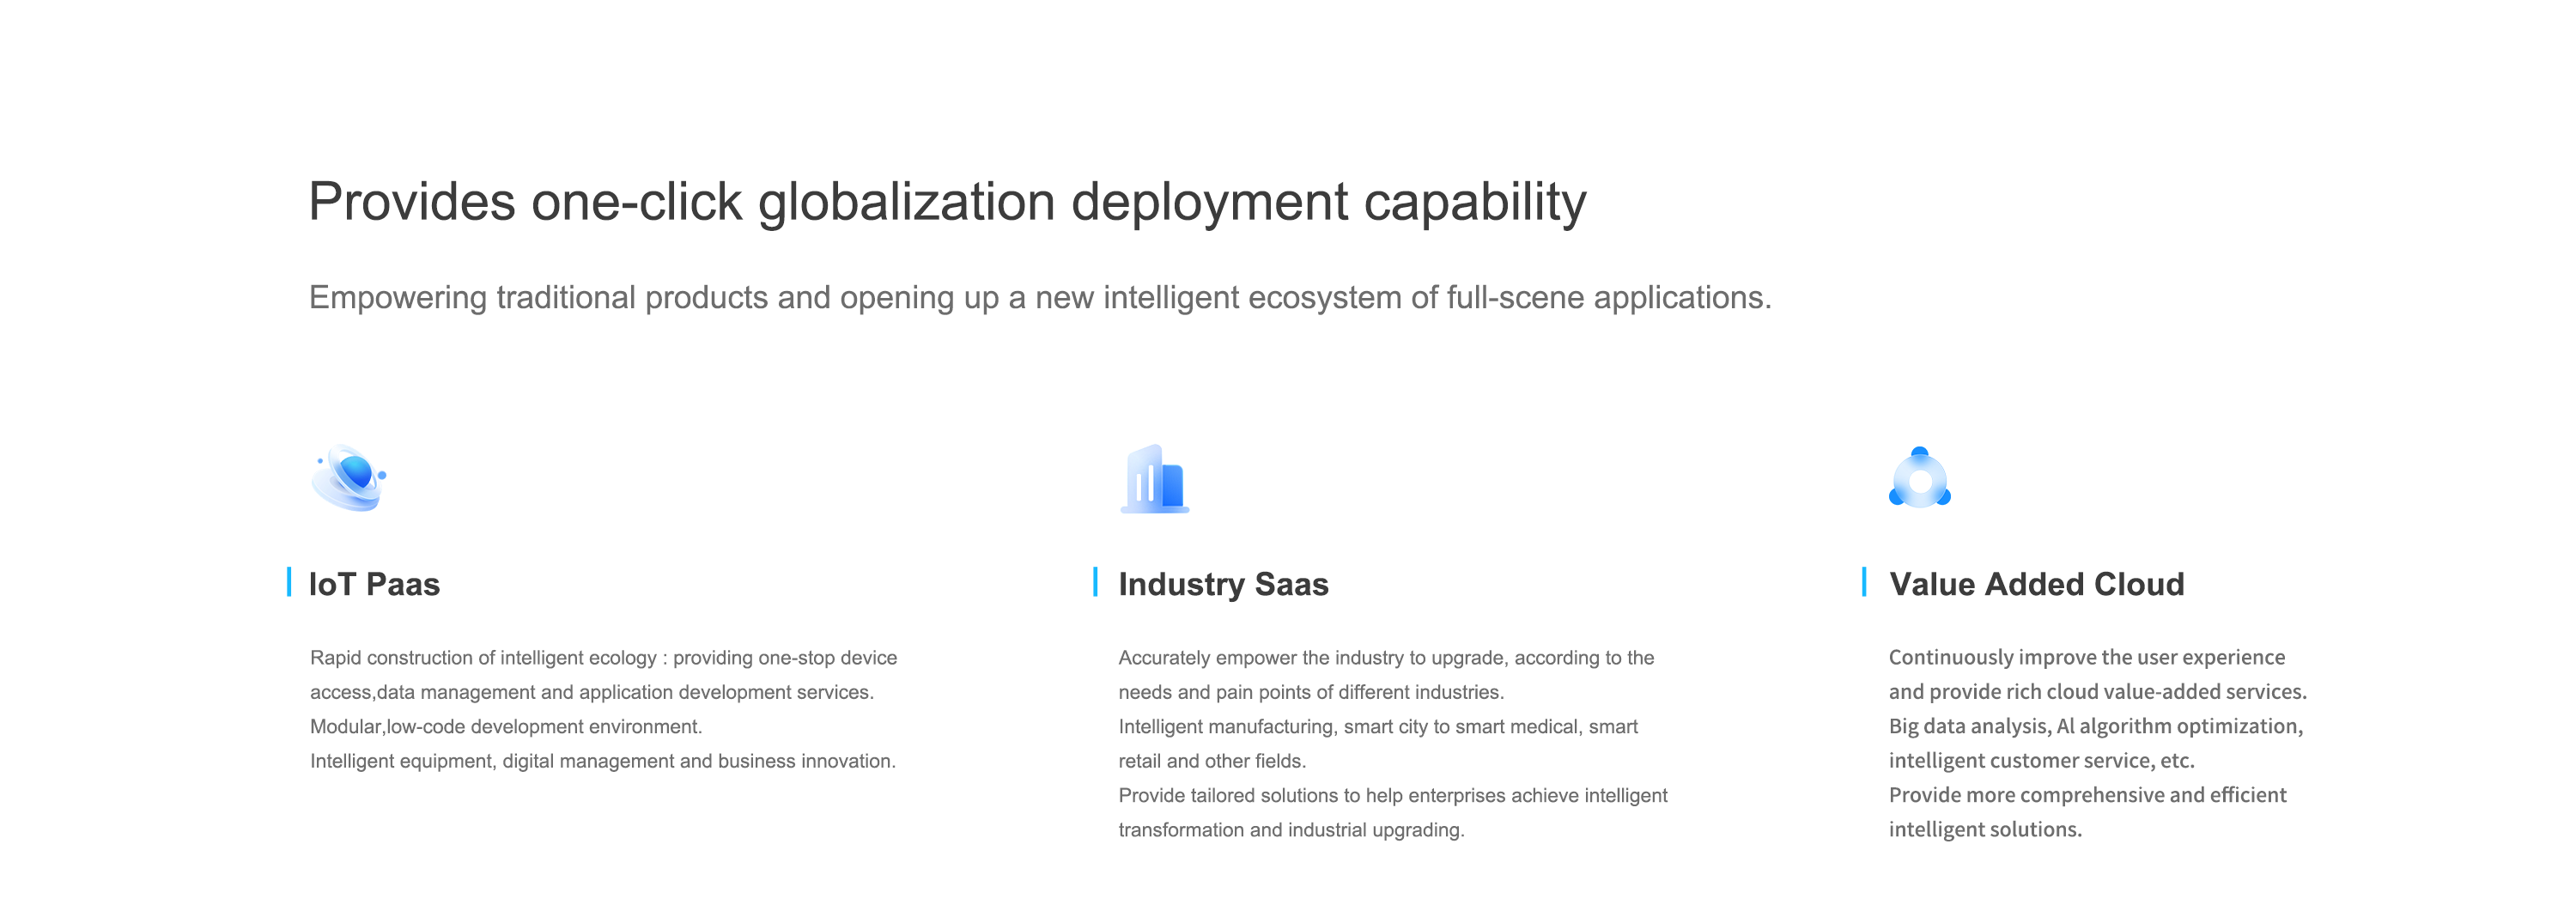Image resolution: width=2576 pixels, height=911 pixels.
Task: Click 'Accurately empower the industry' text
Action: click(1385, 658)
